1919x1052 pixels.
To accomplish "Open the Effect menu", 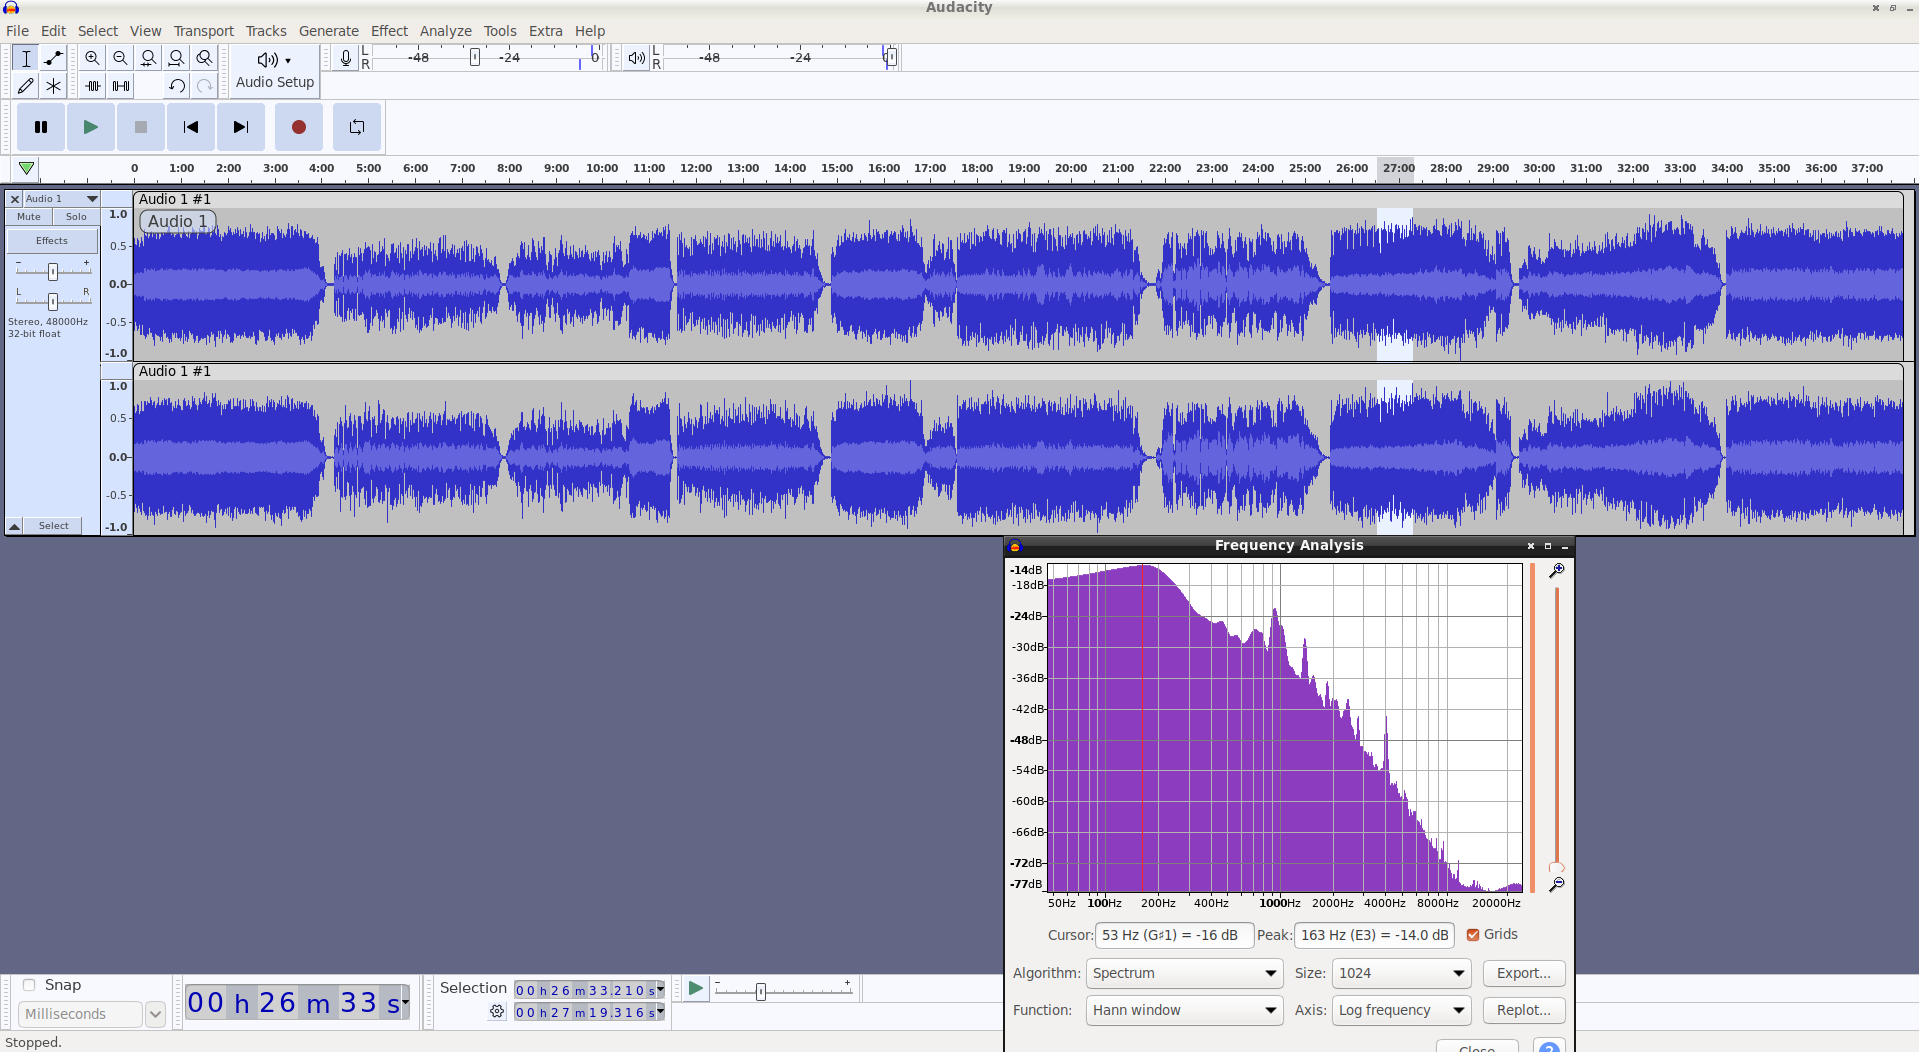I will coord(390,31).
